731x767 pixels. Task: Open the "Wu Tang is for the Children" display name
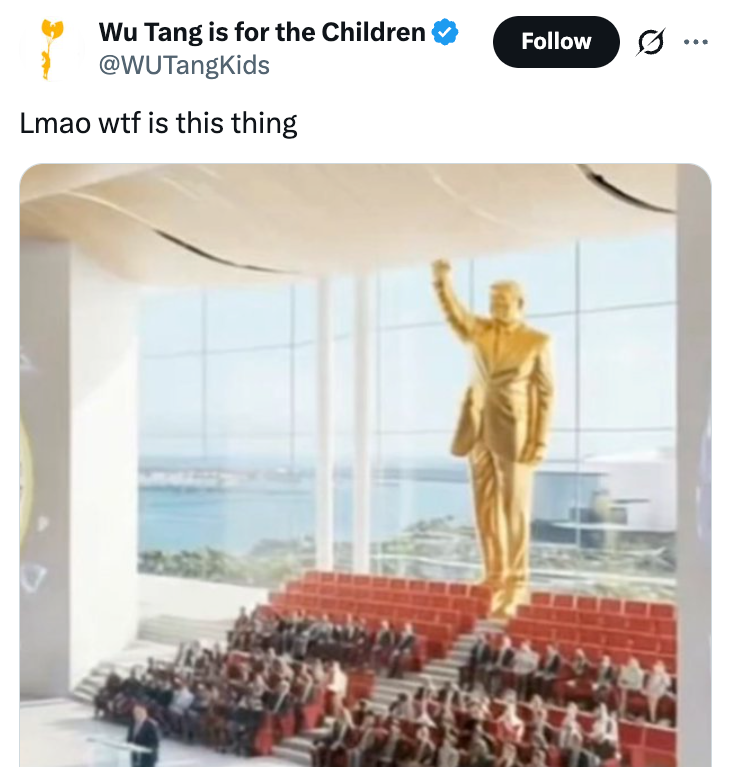pos(262,32)
